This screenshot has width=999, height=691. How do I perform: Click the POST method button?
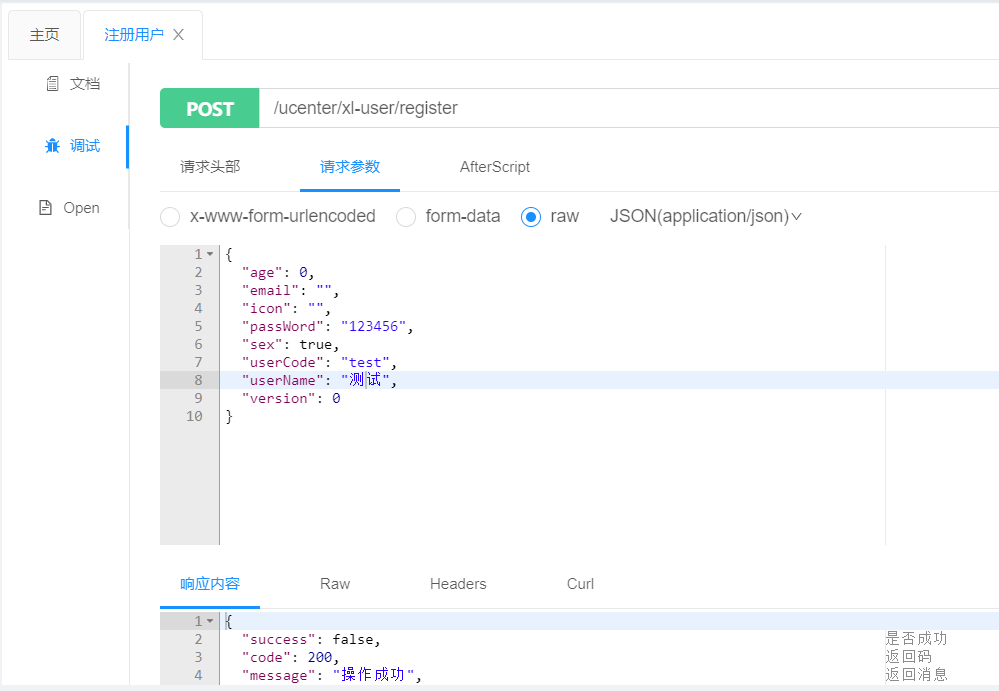coord(210,109)
